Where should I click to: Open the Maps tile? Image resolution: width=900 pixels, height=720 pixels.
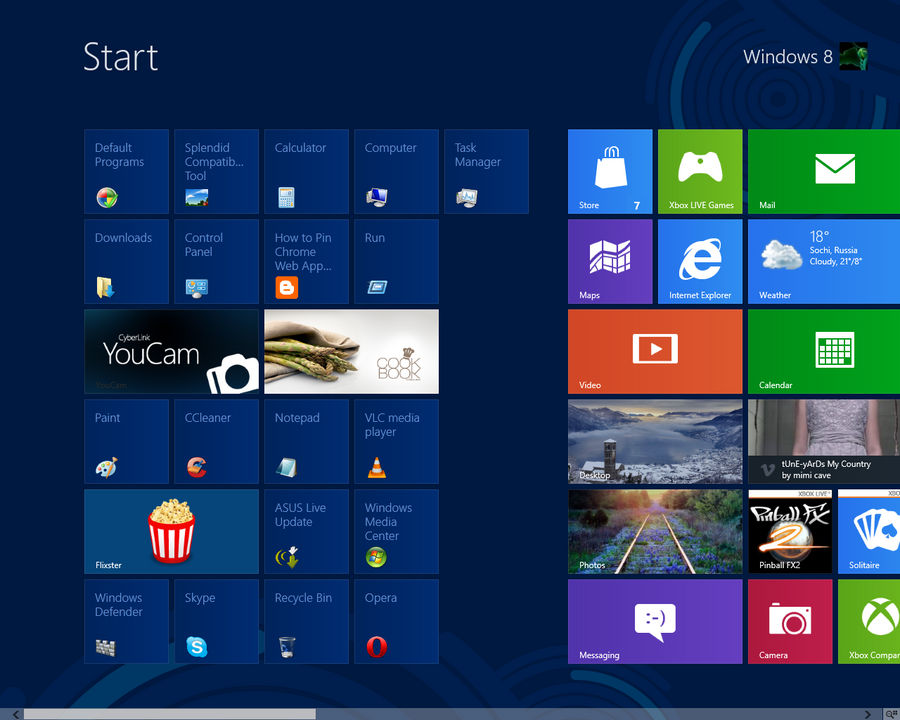coord(610,262)
